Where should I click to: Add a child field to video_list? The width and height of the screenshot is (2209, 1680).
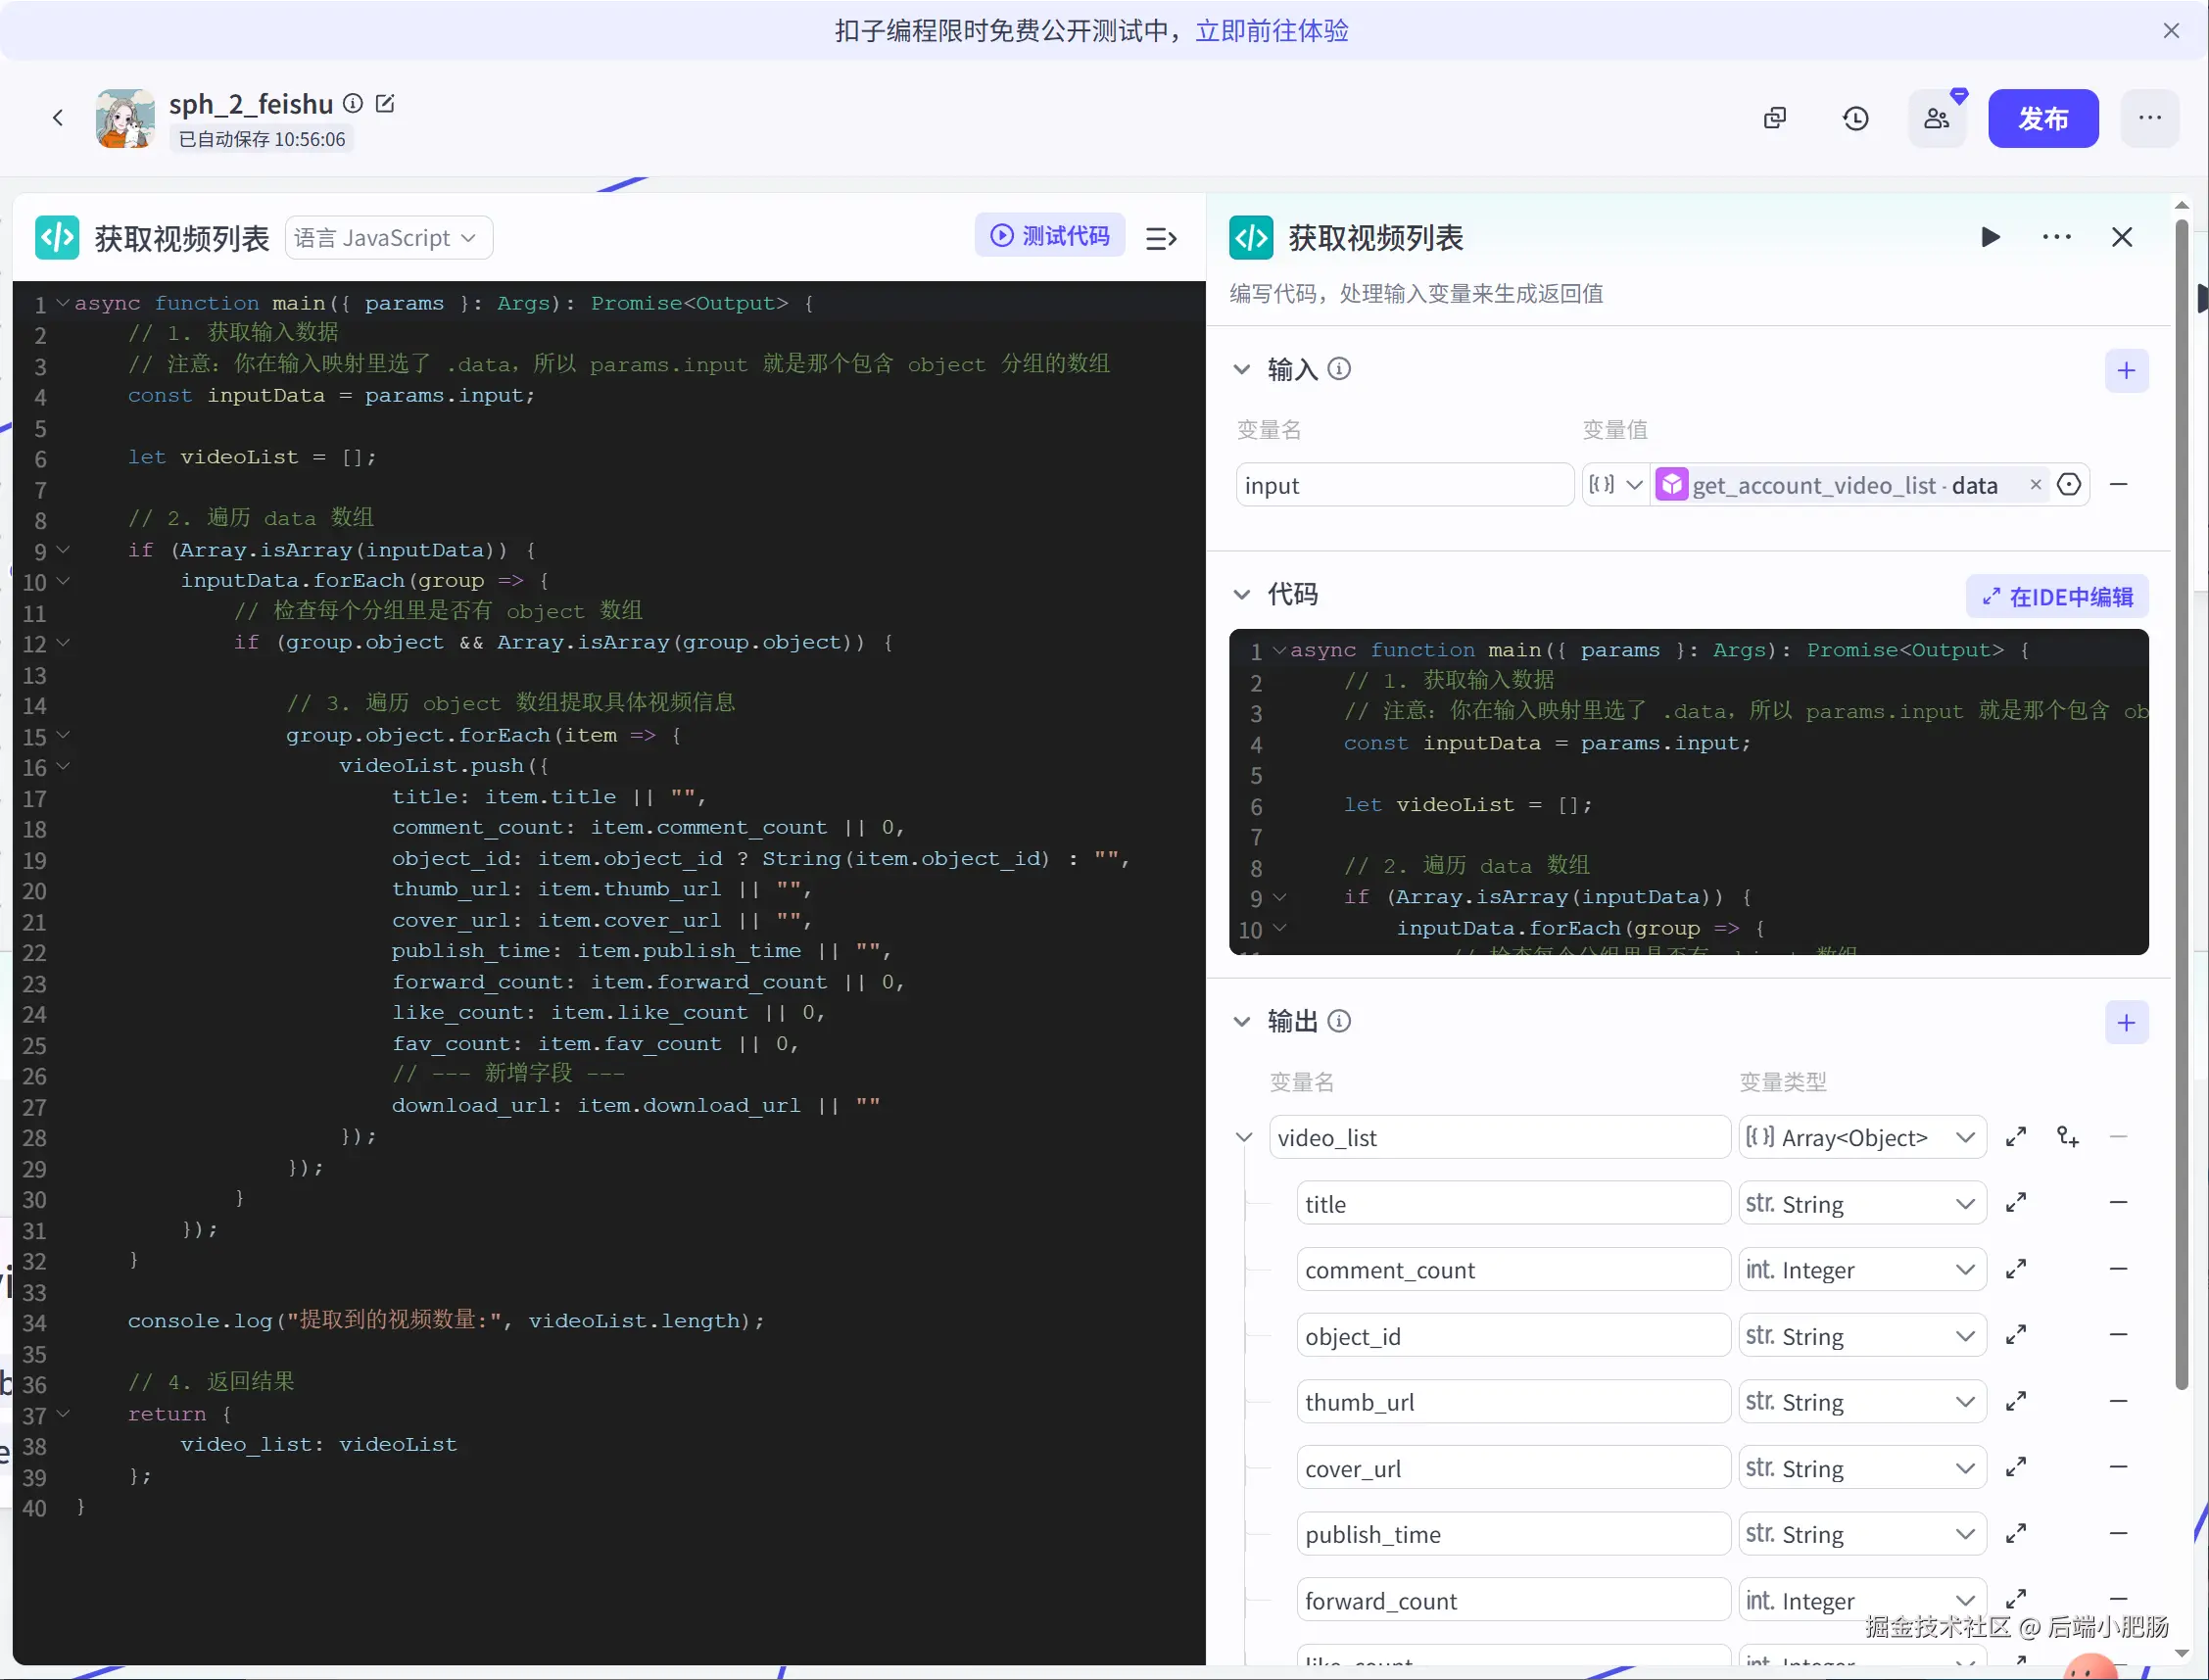coord(2067,1137)
